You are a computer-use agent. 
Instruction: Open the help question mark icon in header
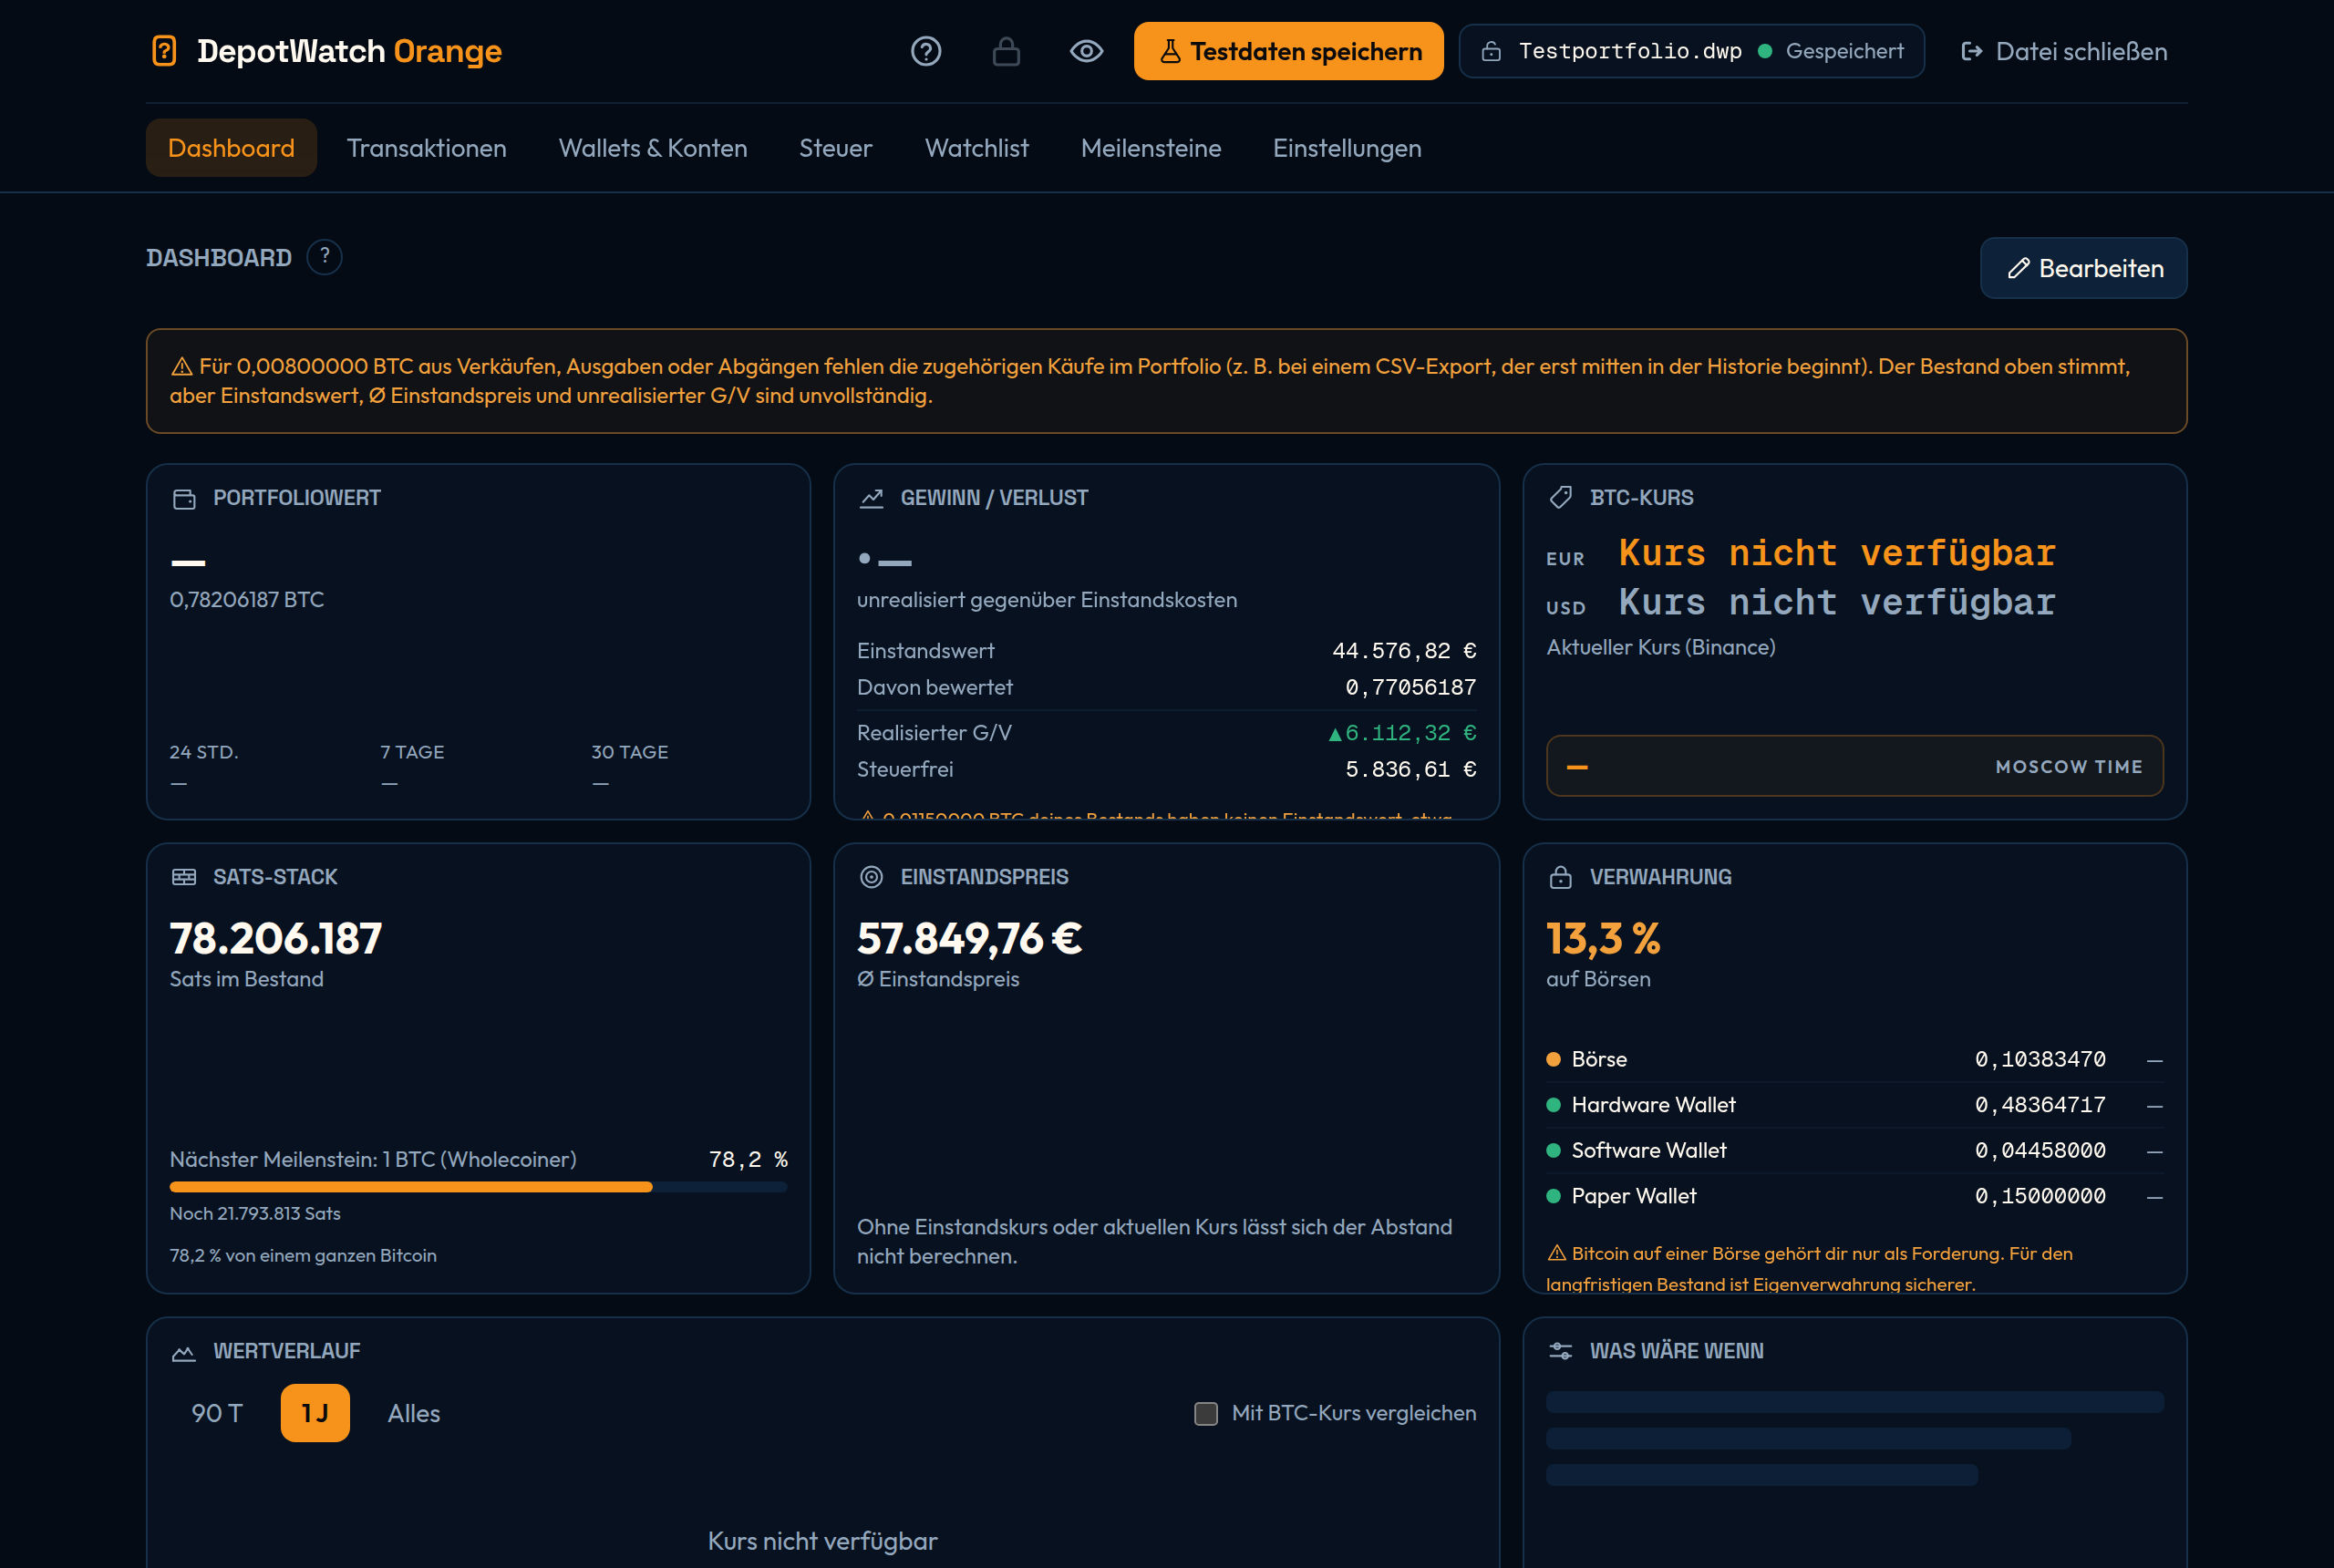(926, 51)
